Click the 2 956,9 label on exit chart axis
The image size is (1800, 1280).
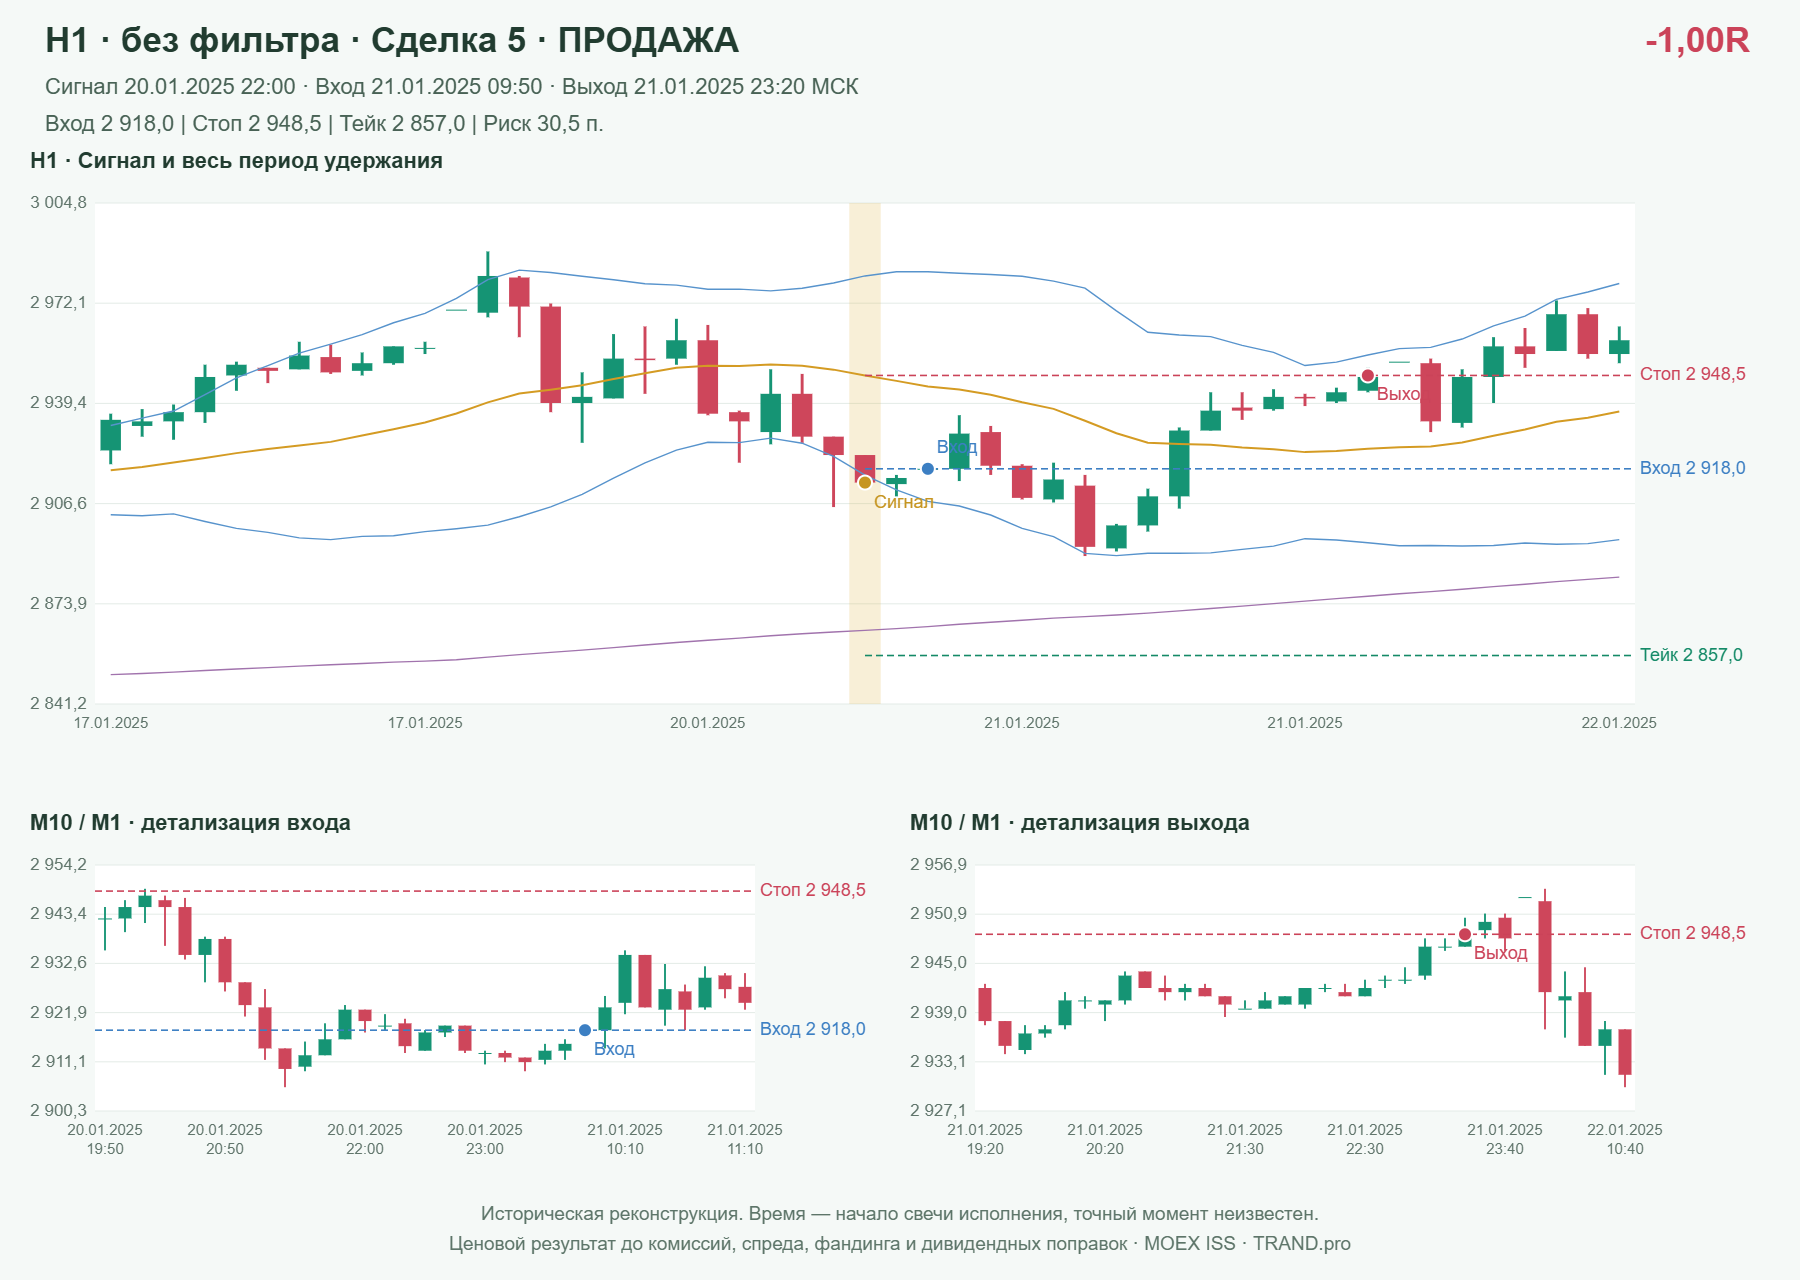pyautogui.click(x=939, y=865)
